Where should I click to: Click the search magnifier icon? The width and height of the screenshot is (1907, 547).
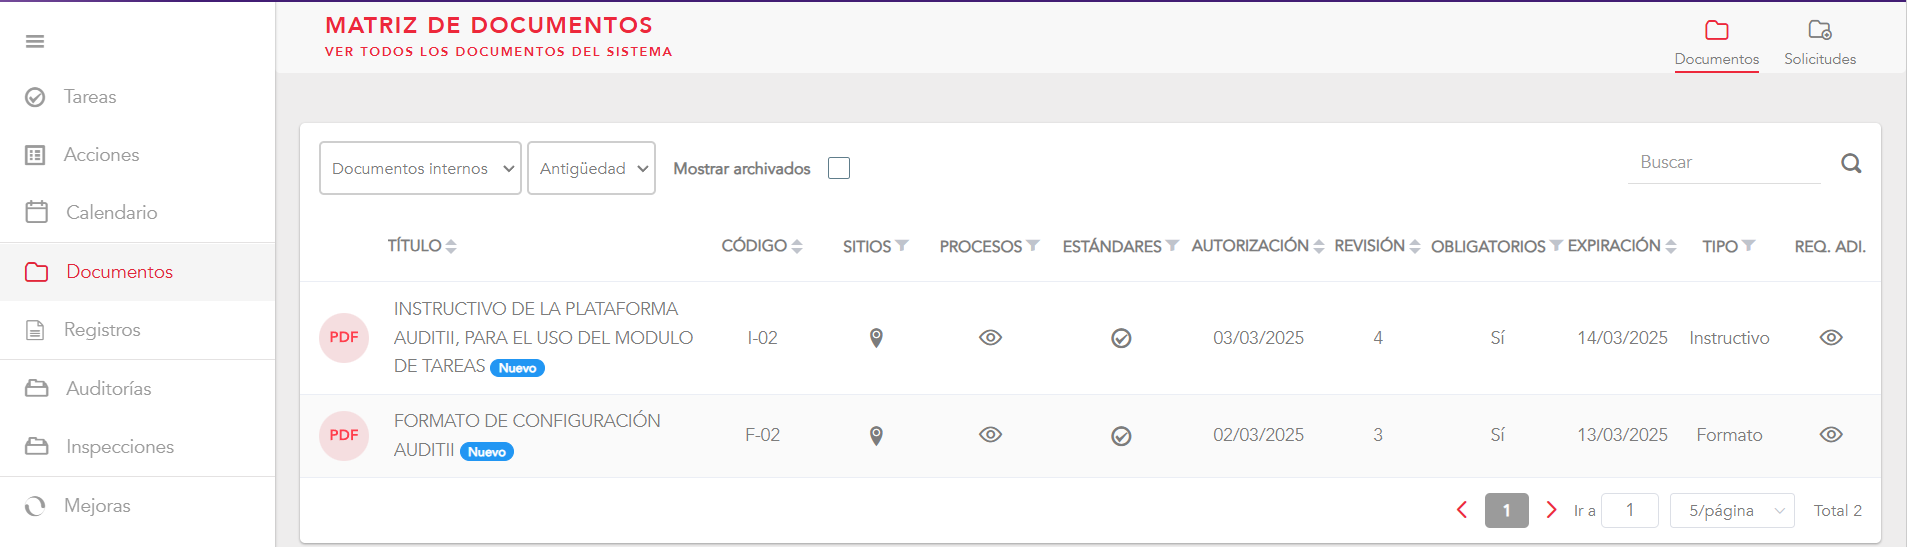[1851, 164]
